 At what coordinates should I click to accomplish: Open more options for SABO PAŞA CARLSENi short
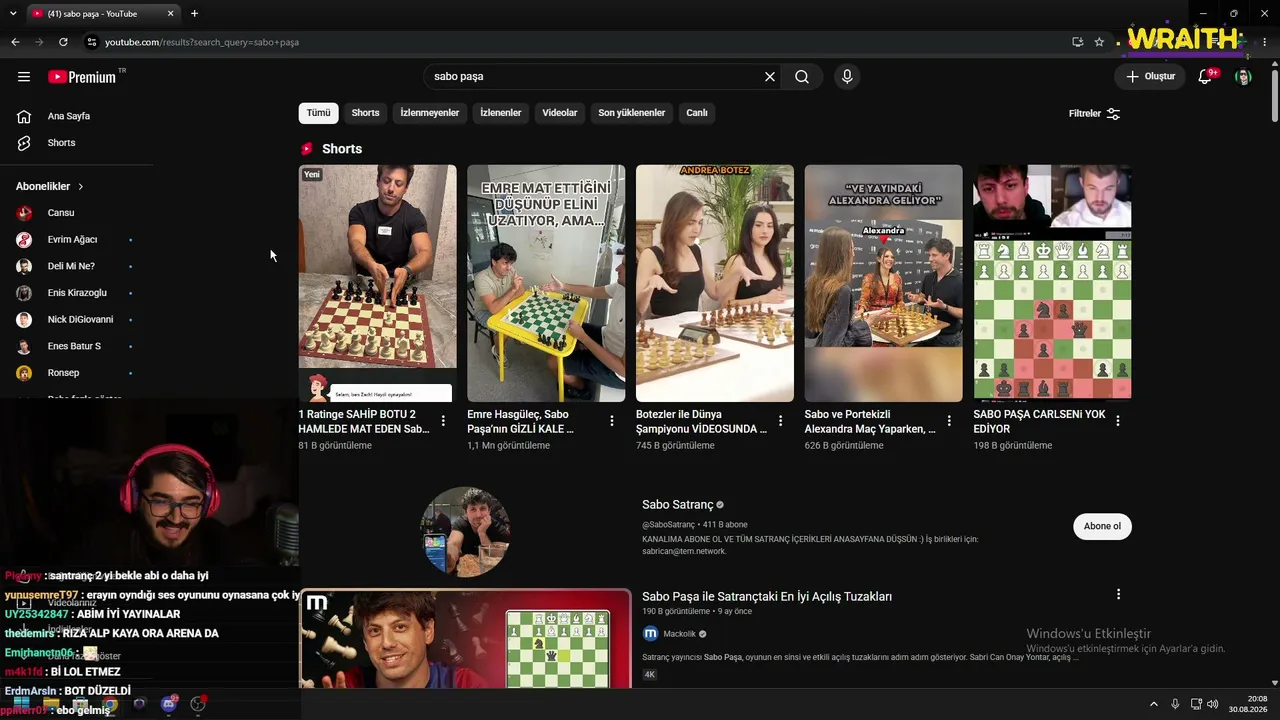pos(1118,421)
